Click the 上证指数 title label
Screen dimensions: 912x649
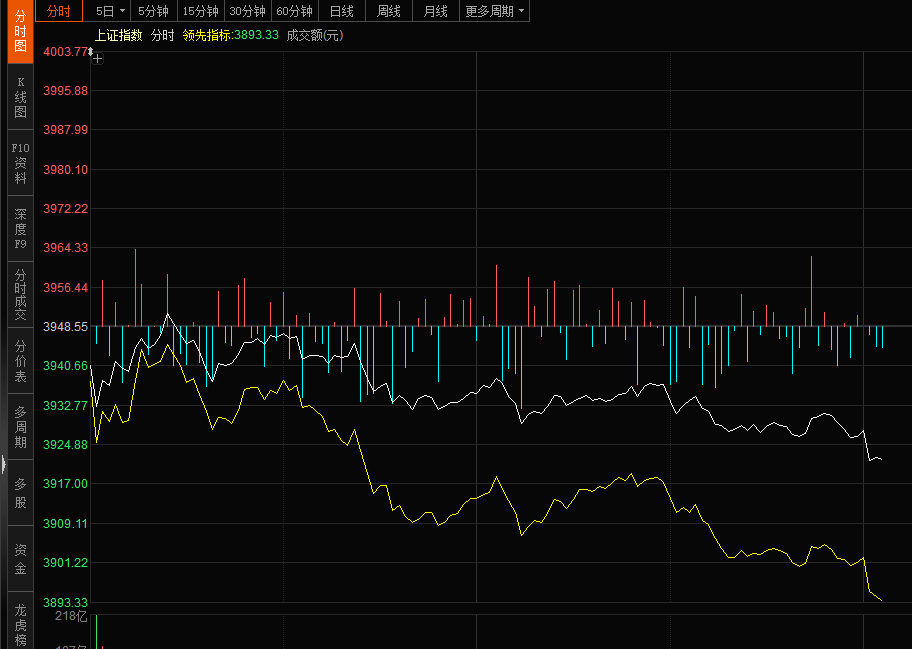click(x=118, y=35)
